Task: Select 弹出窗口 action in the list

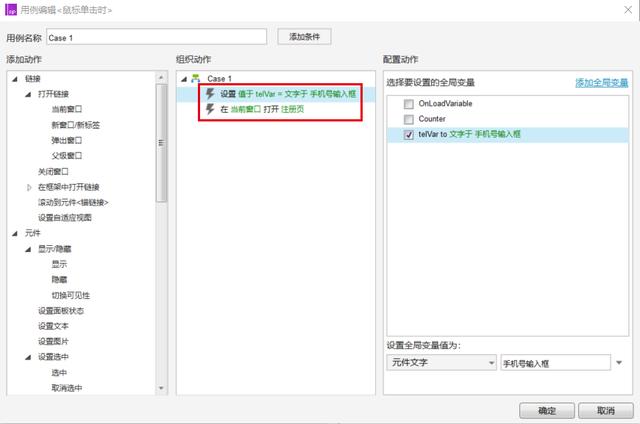Action: click(68, 140)
